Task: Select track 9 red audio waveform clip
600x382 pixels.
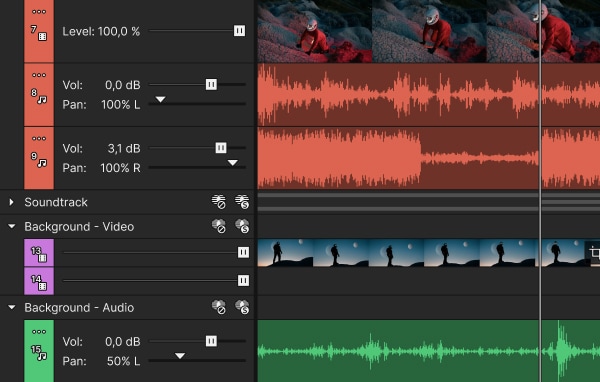Action: coord(429,158)
